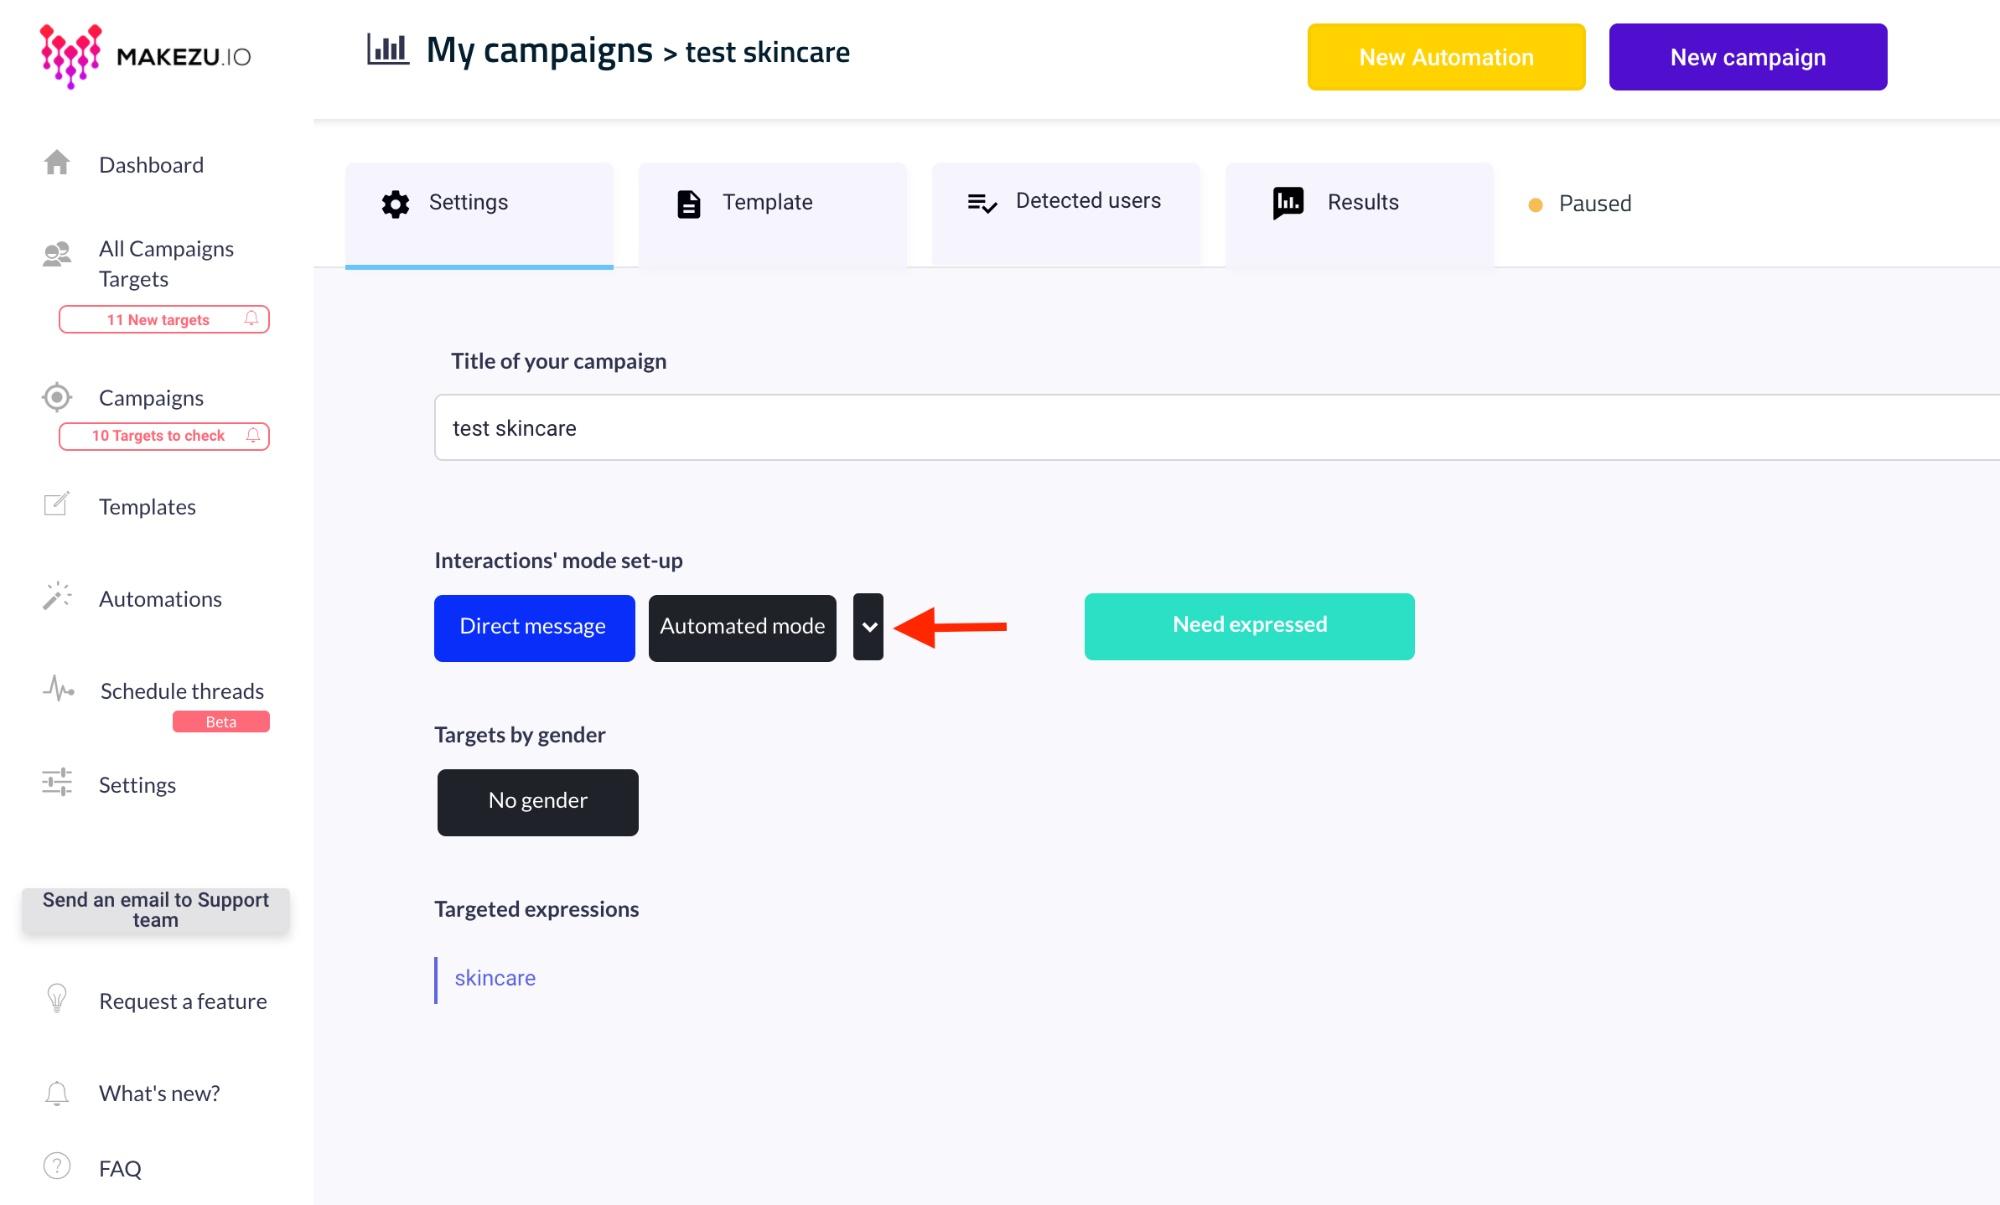Toggle the Need expressed button
This screenshot has height=1205, width=2000.
(1249, 626)
